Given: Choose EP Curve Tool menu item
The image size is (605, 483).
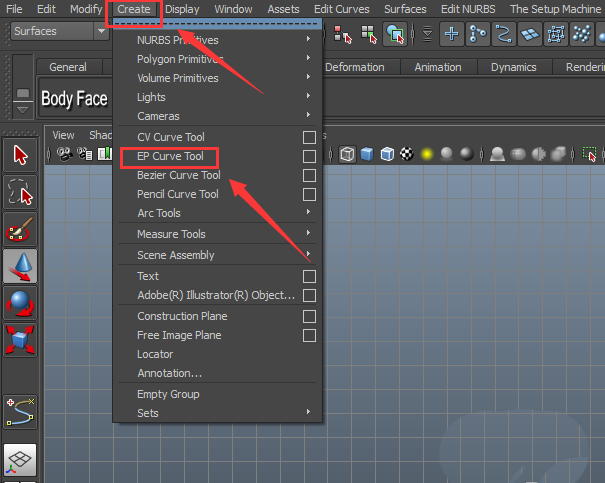Looking at the screenshot, I should (x=170, y=156).
